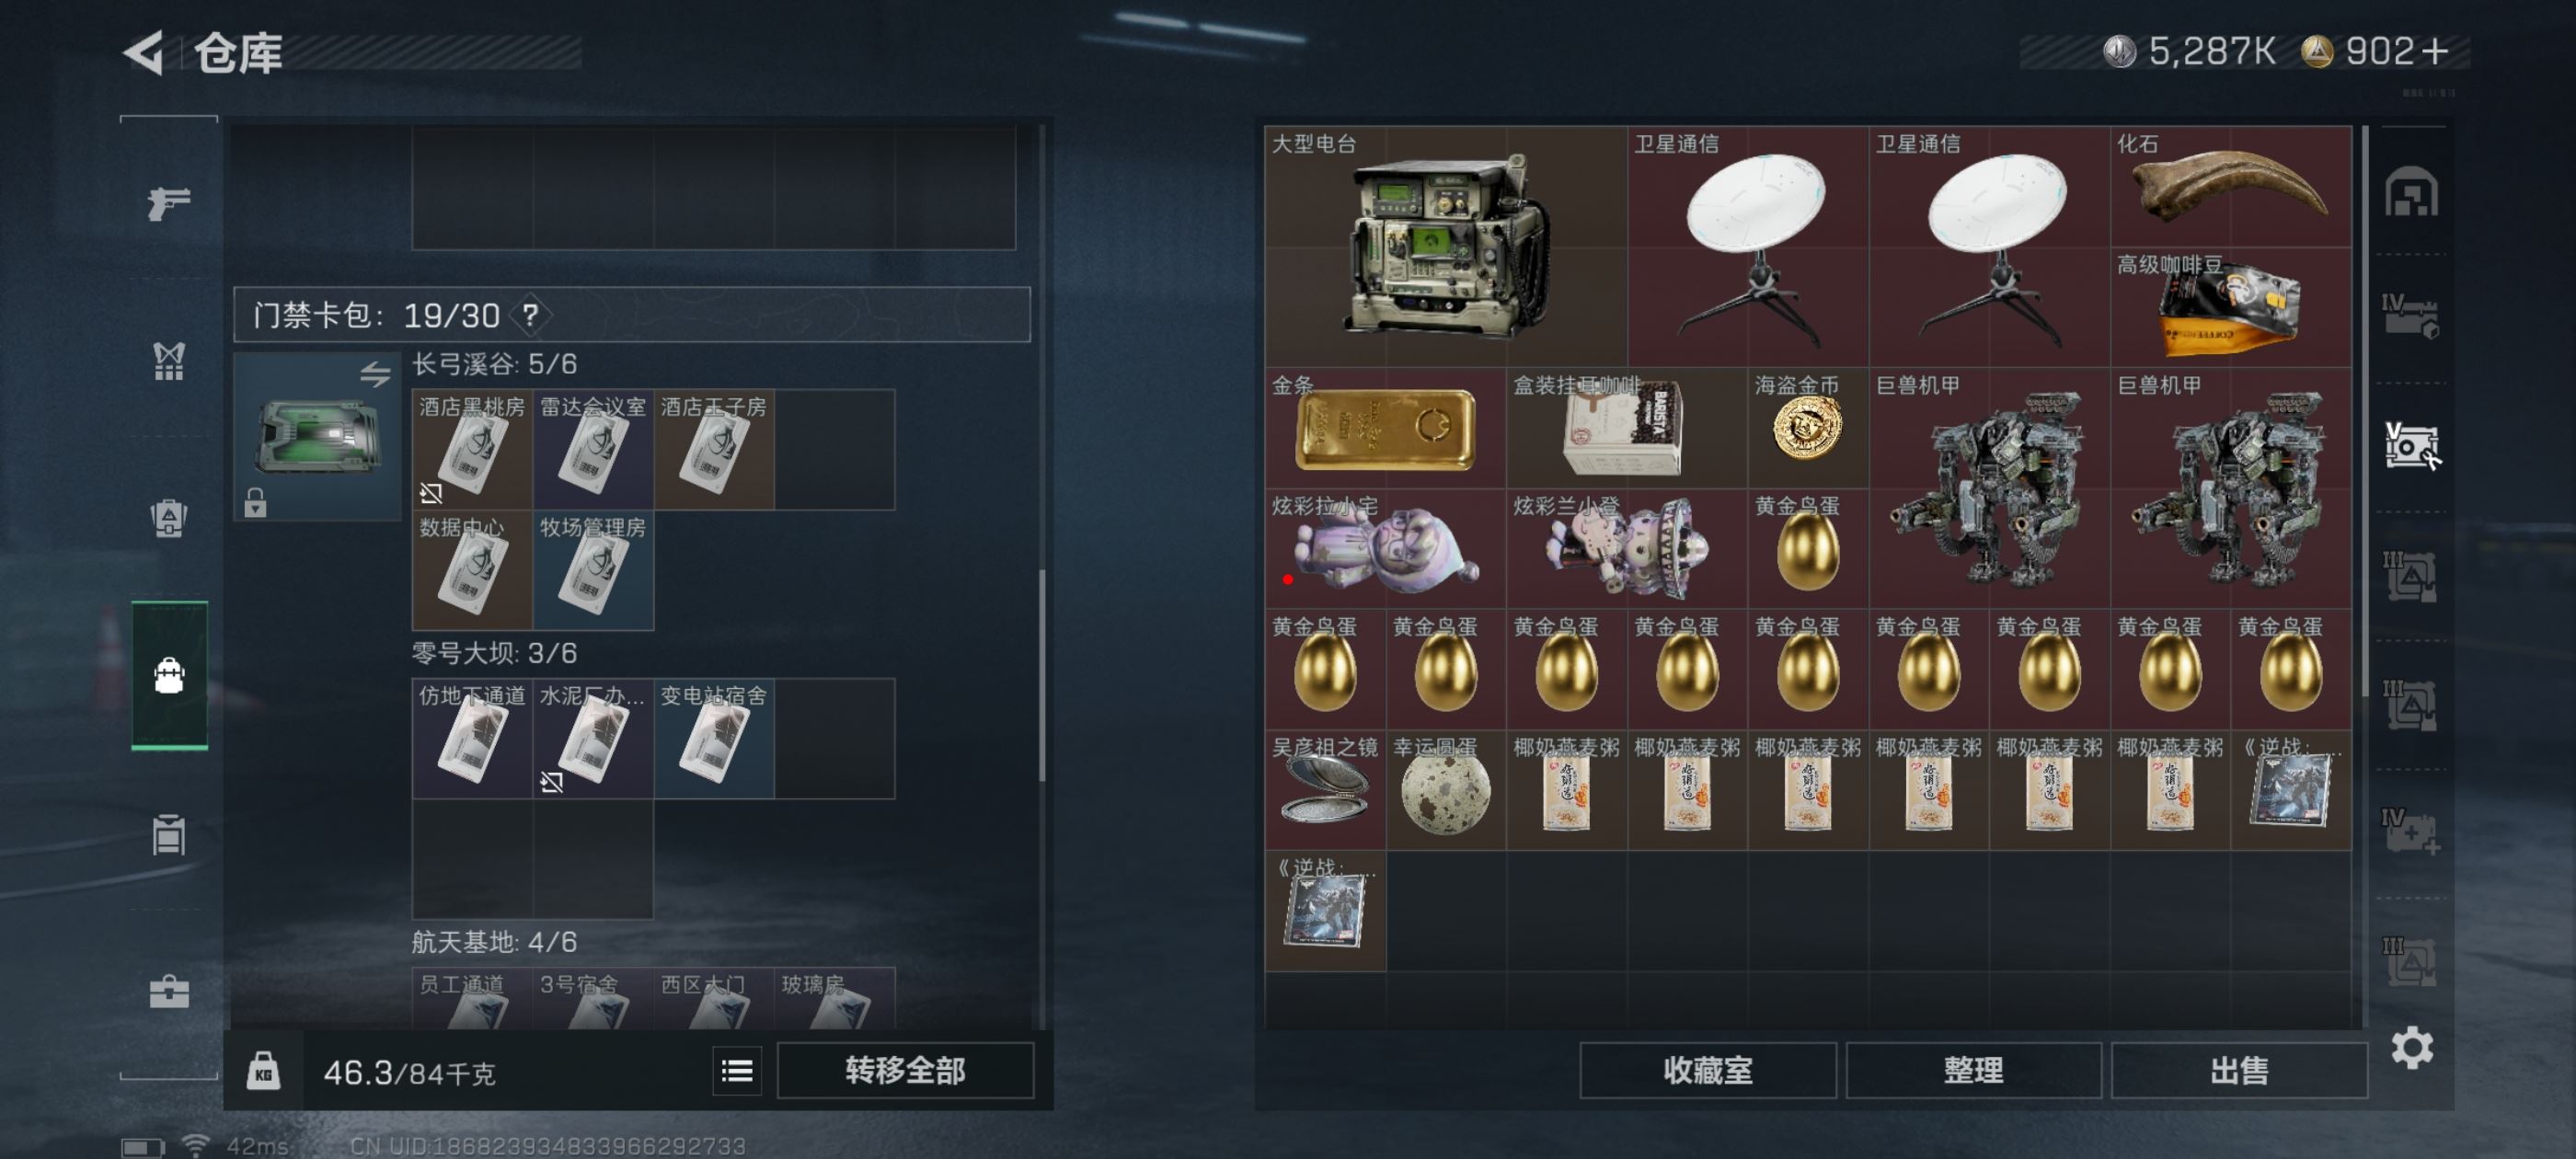Image resolution: width=2576 pixels, height=1159 pixels.
Task: Toggle the swap arrows on keycard case
Action: (375, 374)
